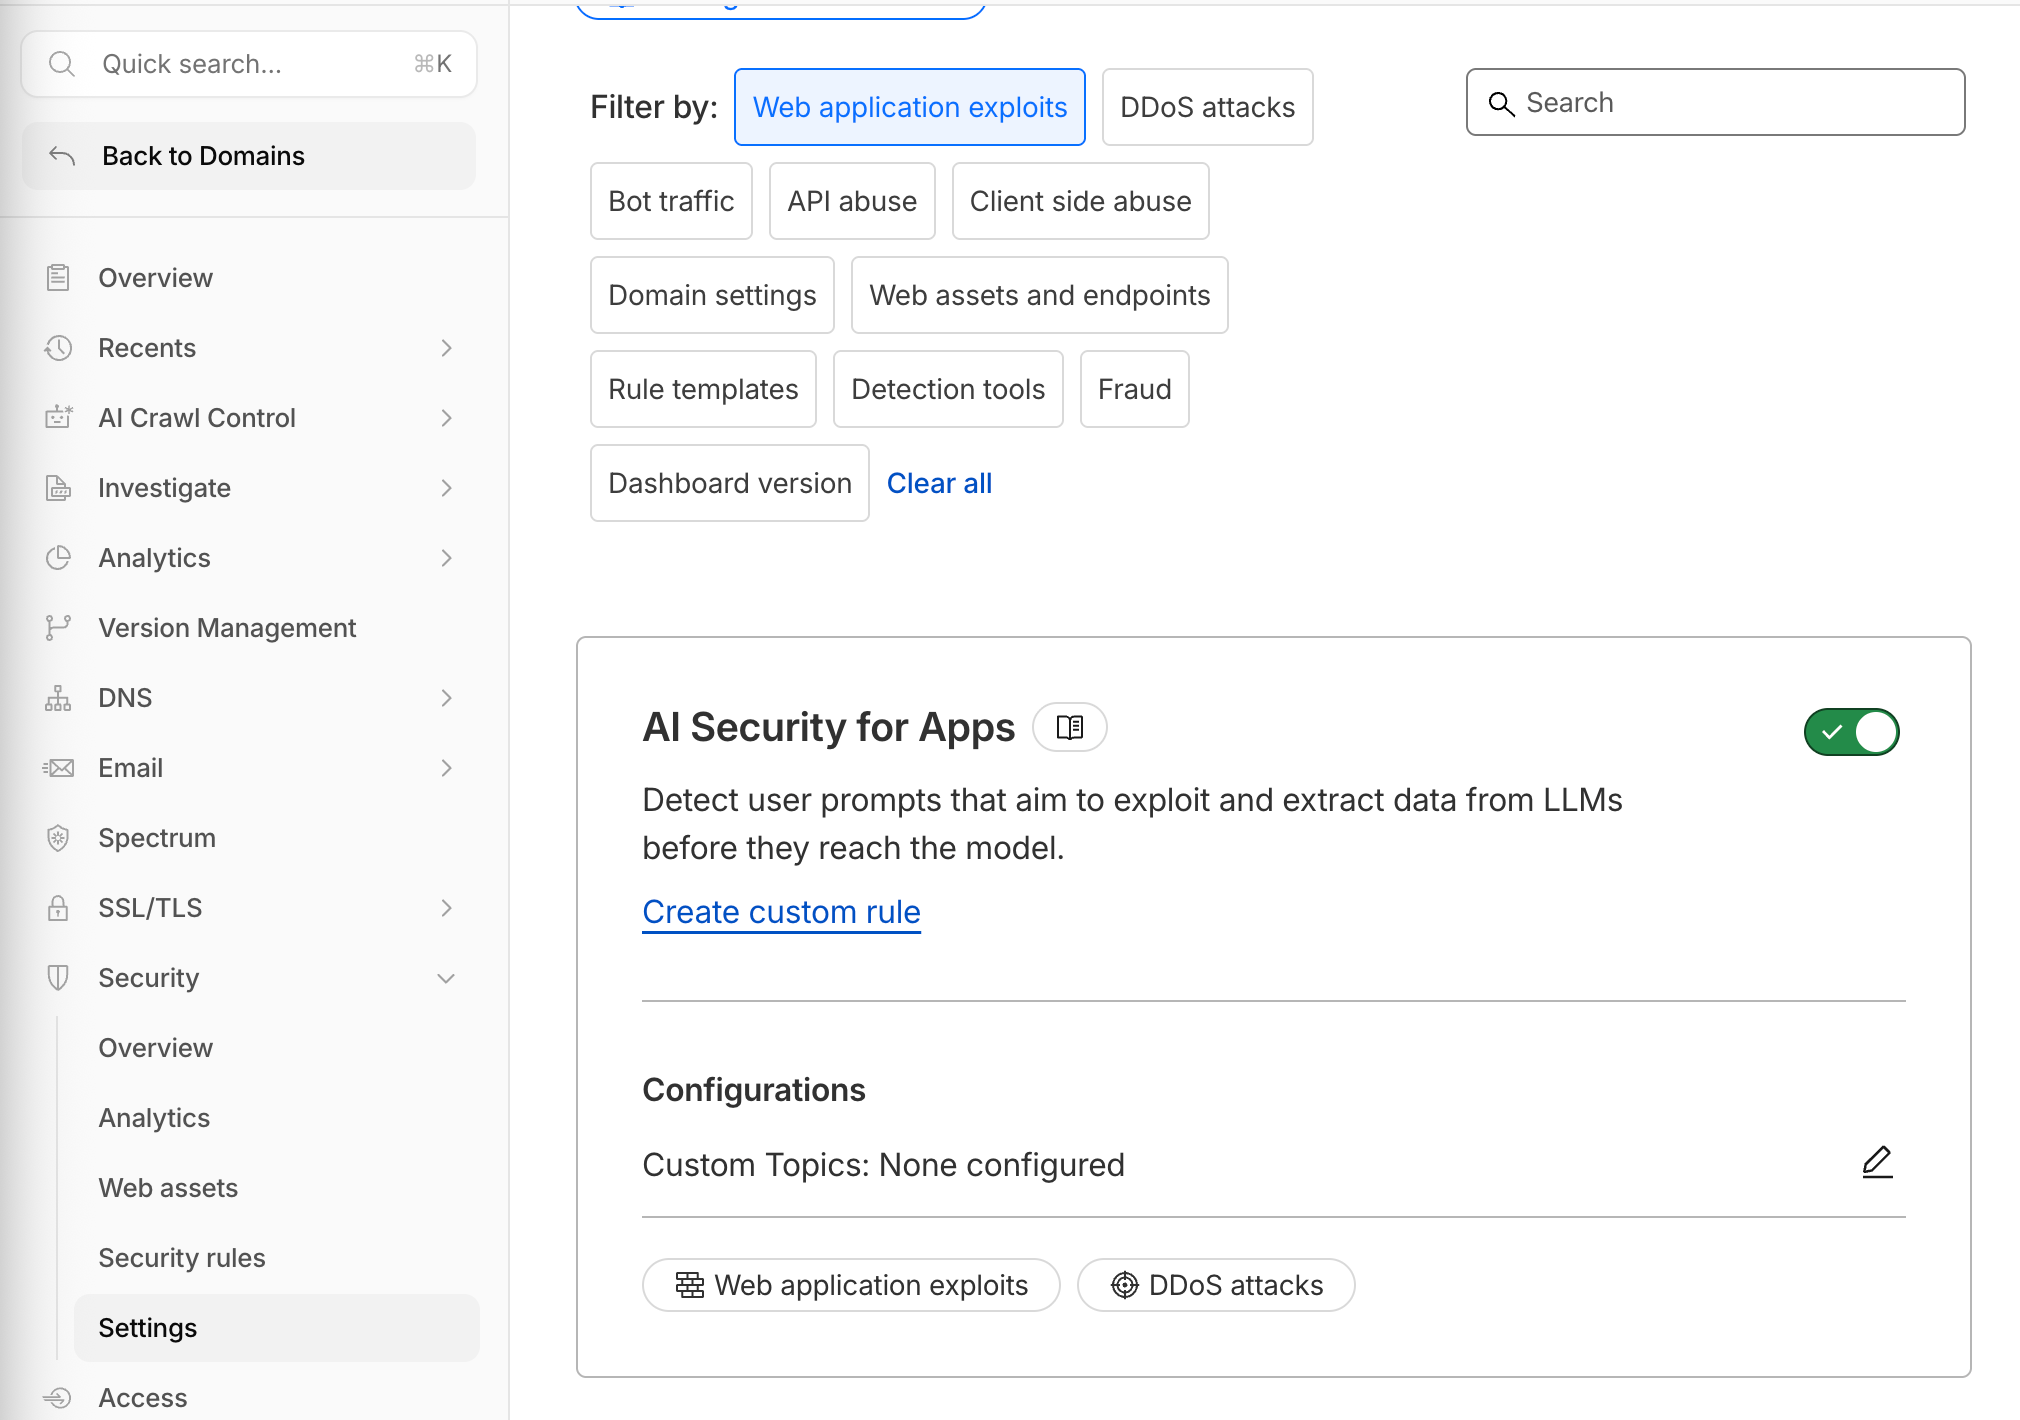
Task: Select the Detection tools filter button
Action: coord(948,389)
